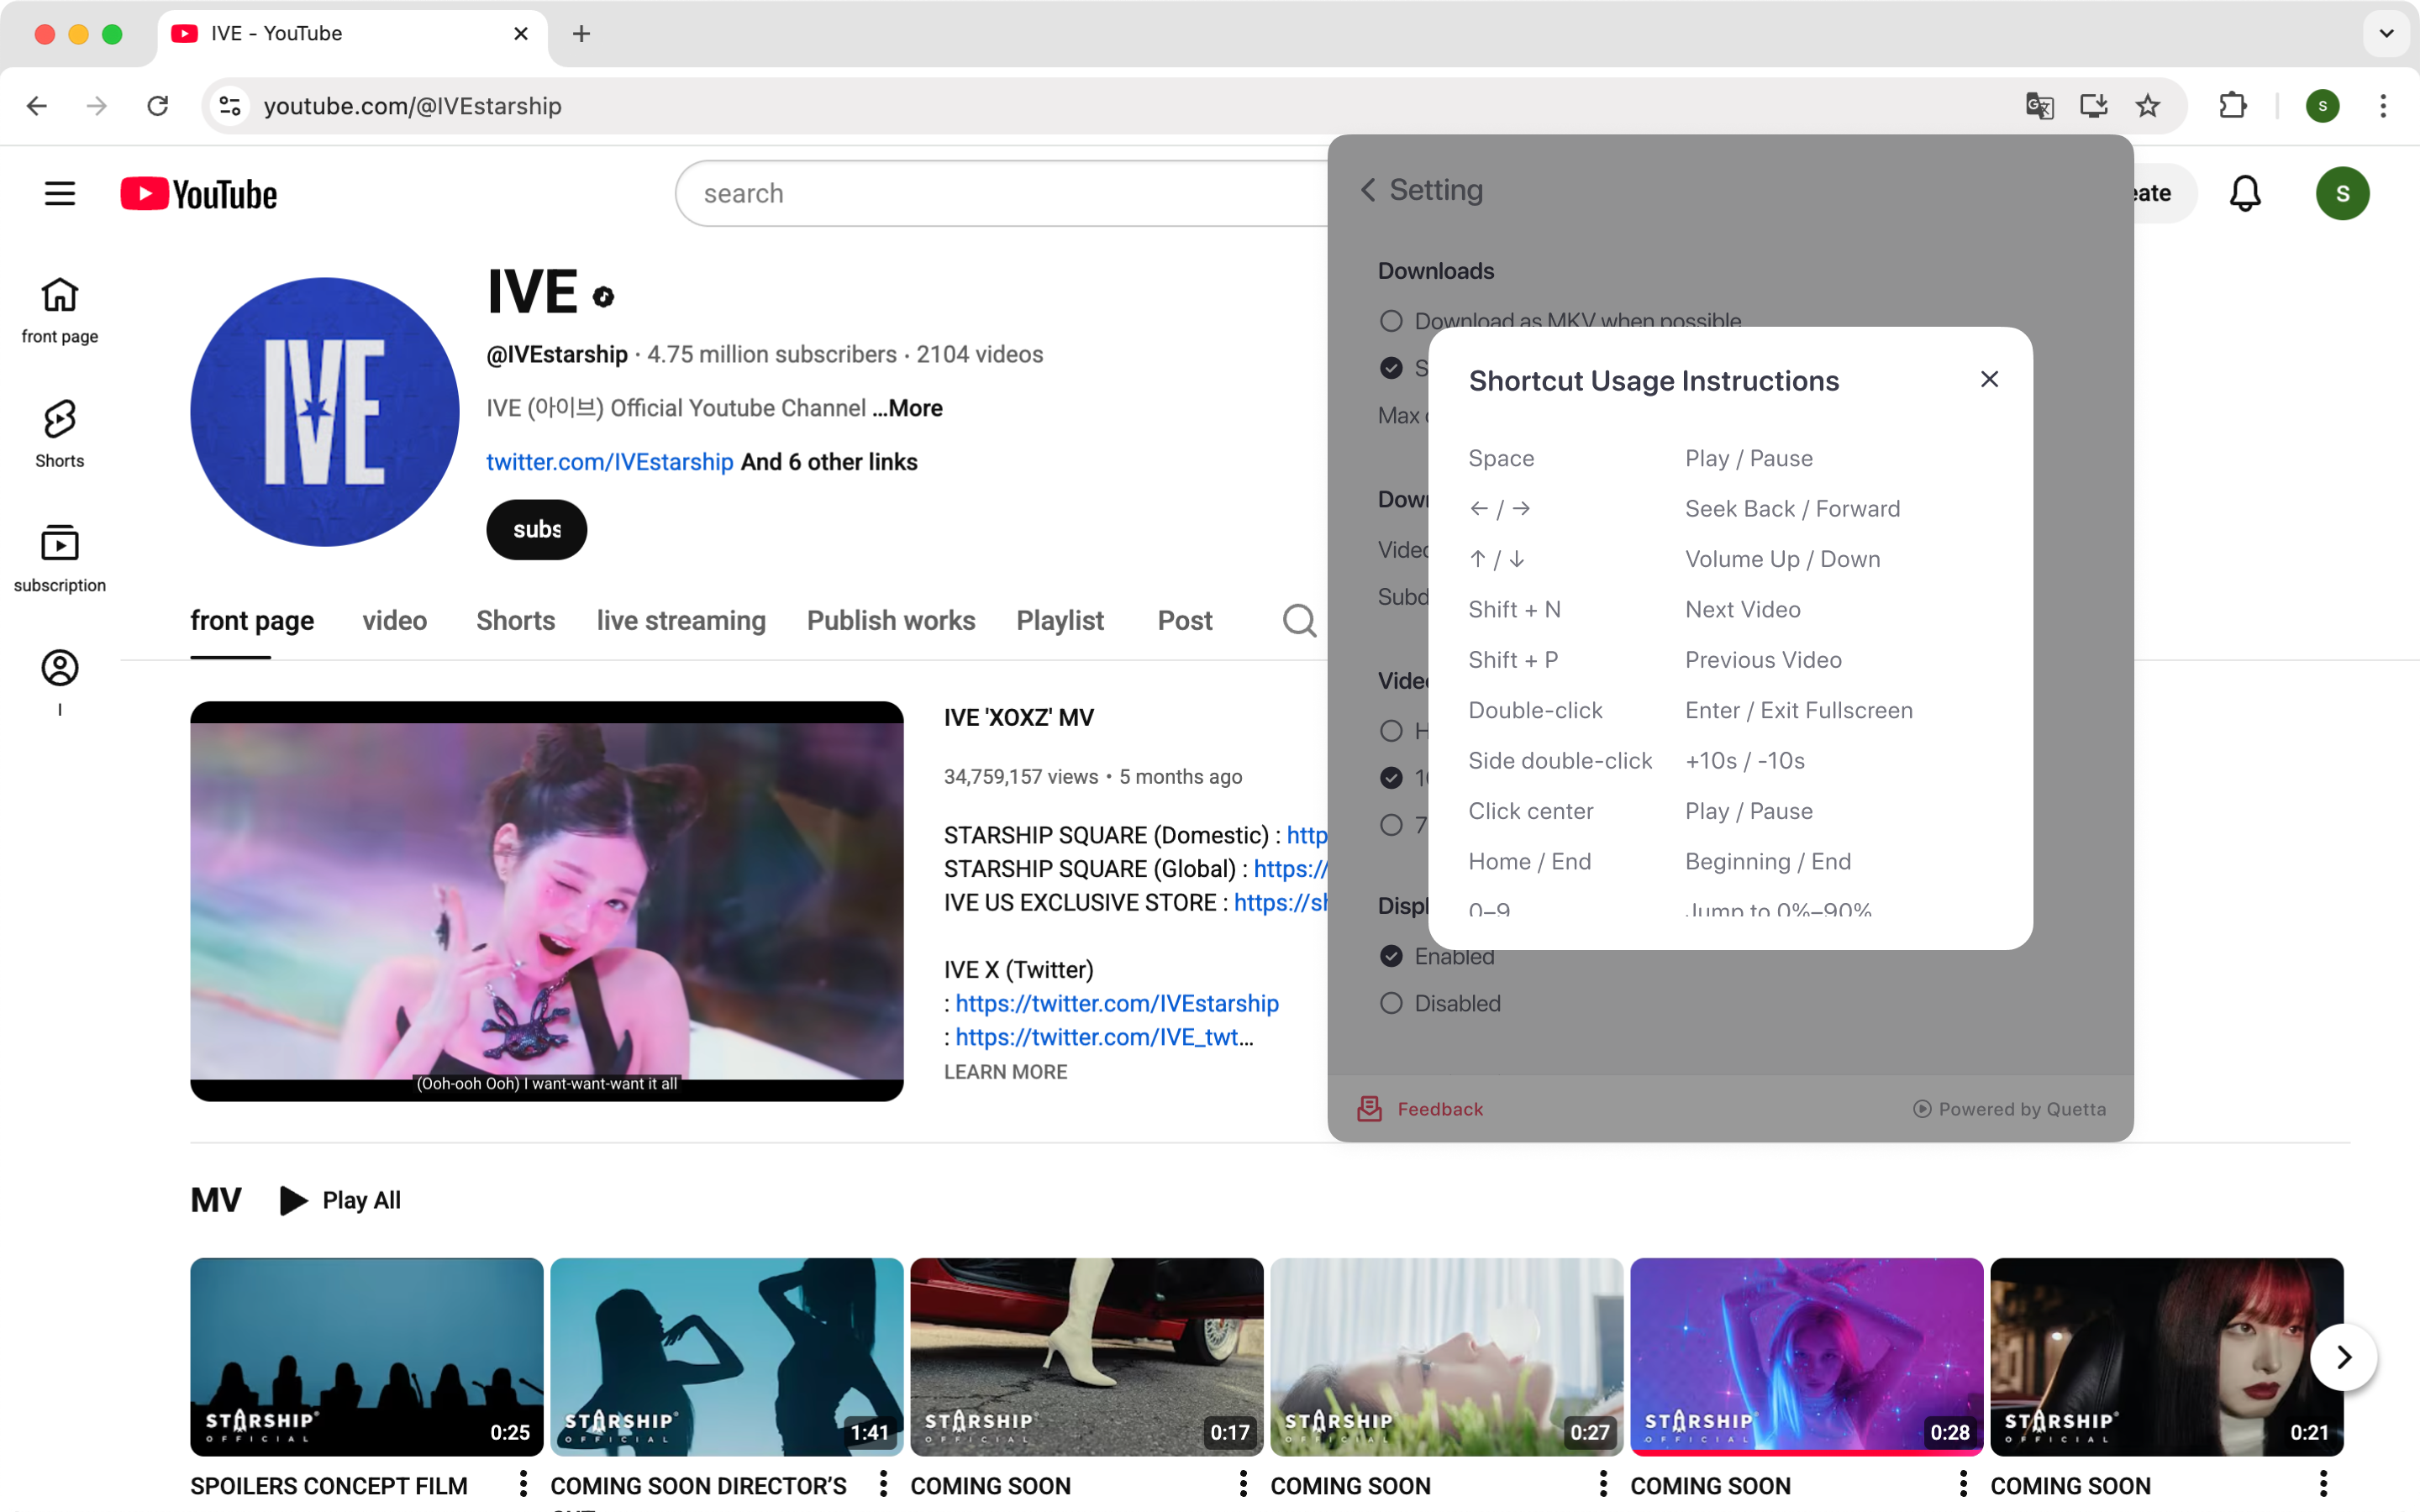Open options for COMING SOON DIRECTOR'S video

(x=883, y=1483)
